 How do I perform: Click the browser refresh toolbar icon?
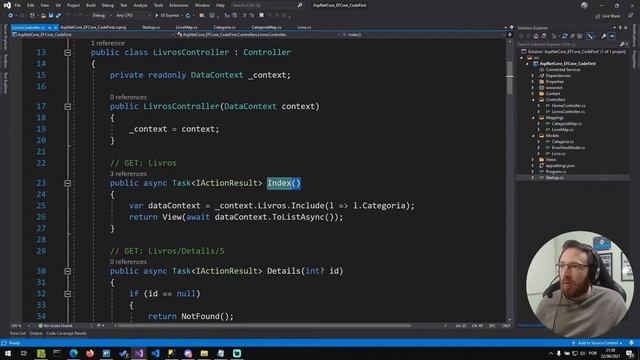[x=188, y=16]
